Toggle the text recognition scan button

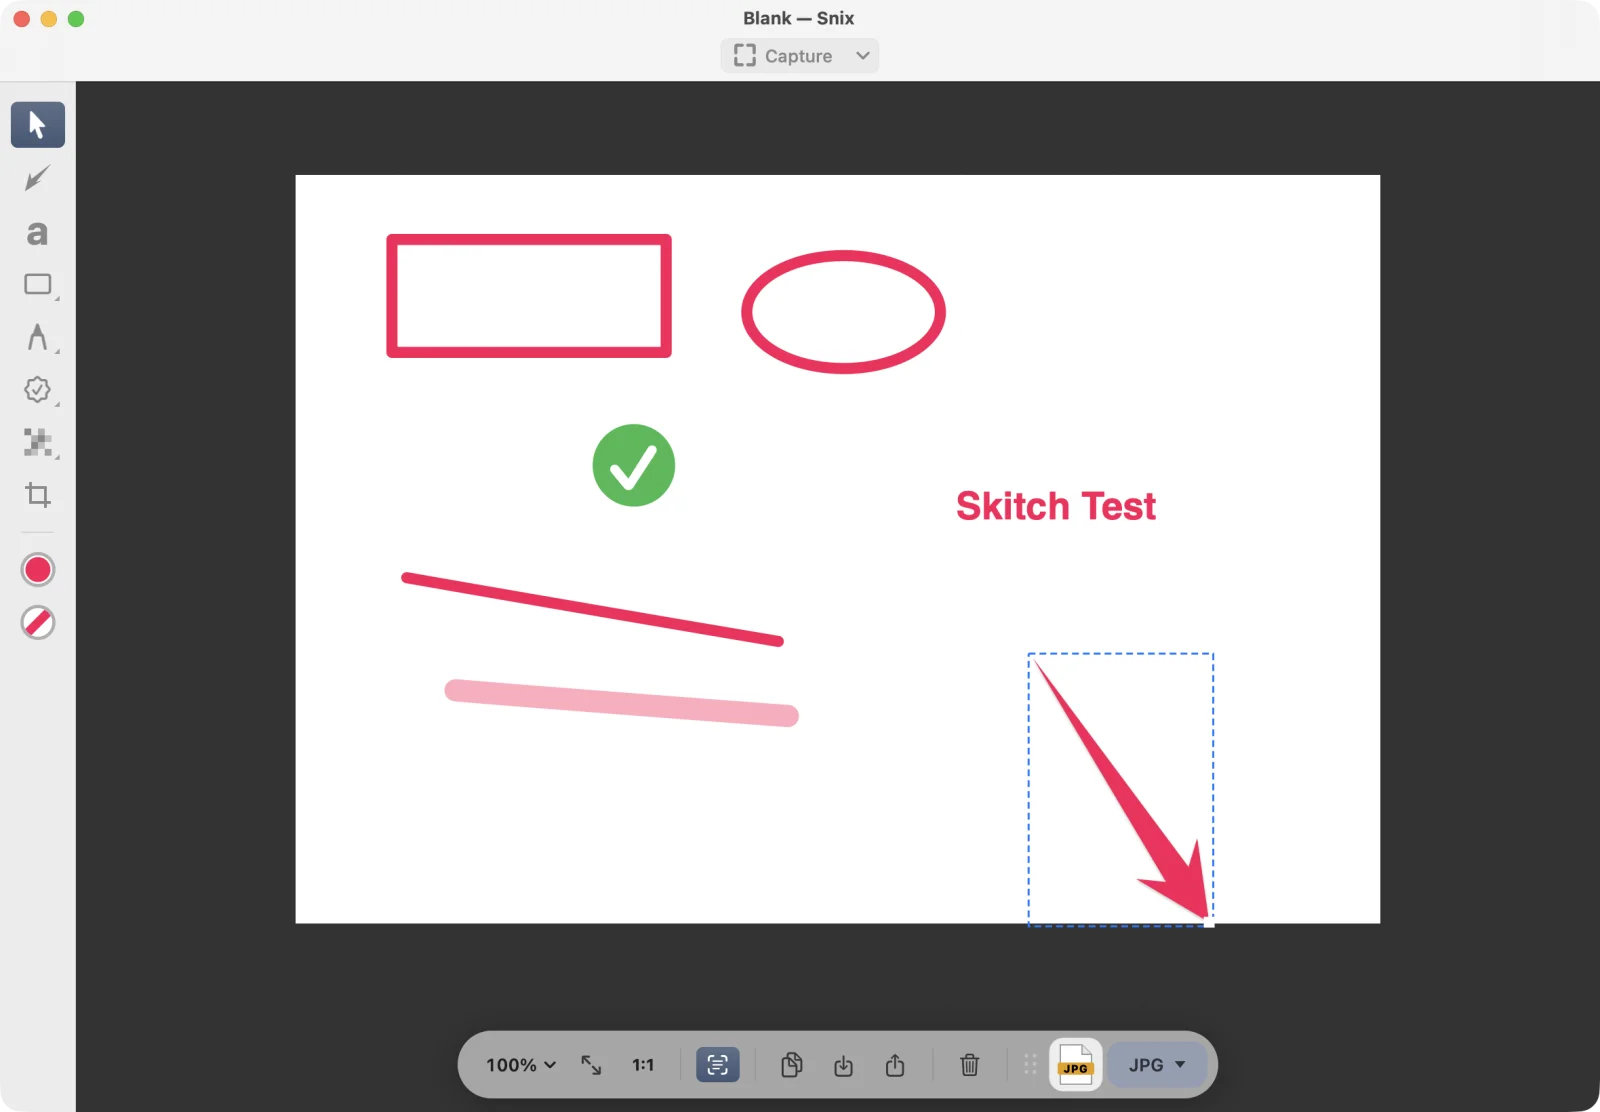click(718, 1065)
